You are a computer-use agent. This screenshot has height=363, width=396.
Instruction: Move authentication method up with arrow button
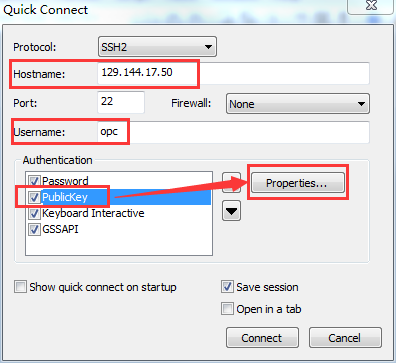pos(231,182)
